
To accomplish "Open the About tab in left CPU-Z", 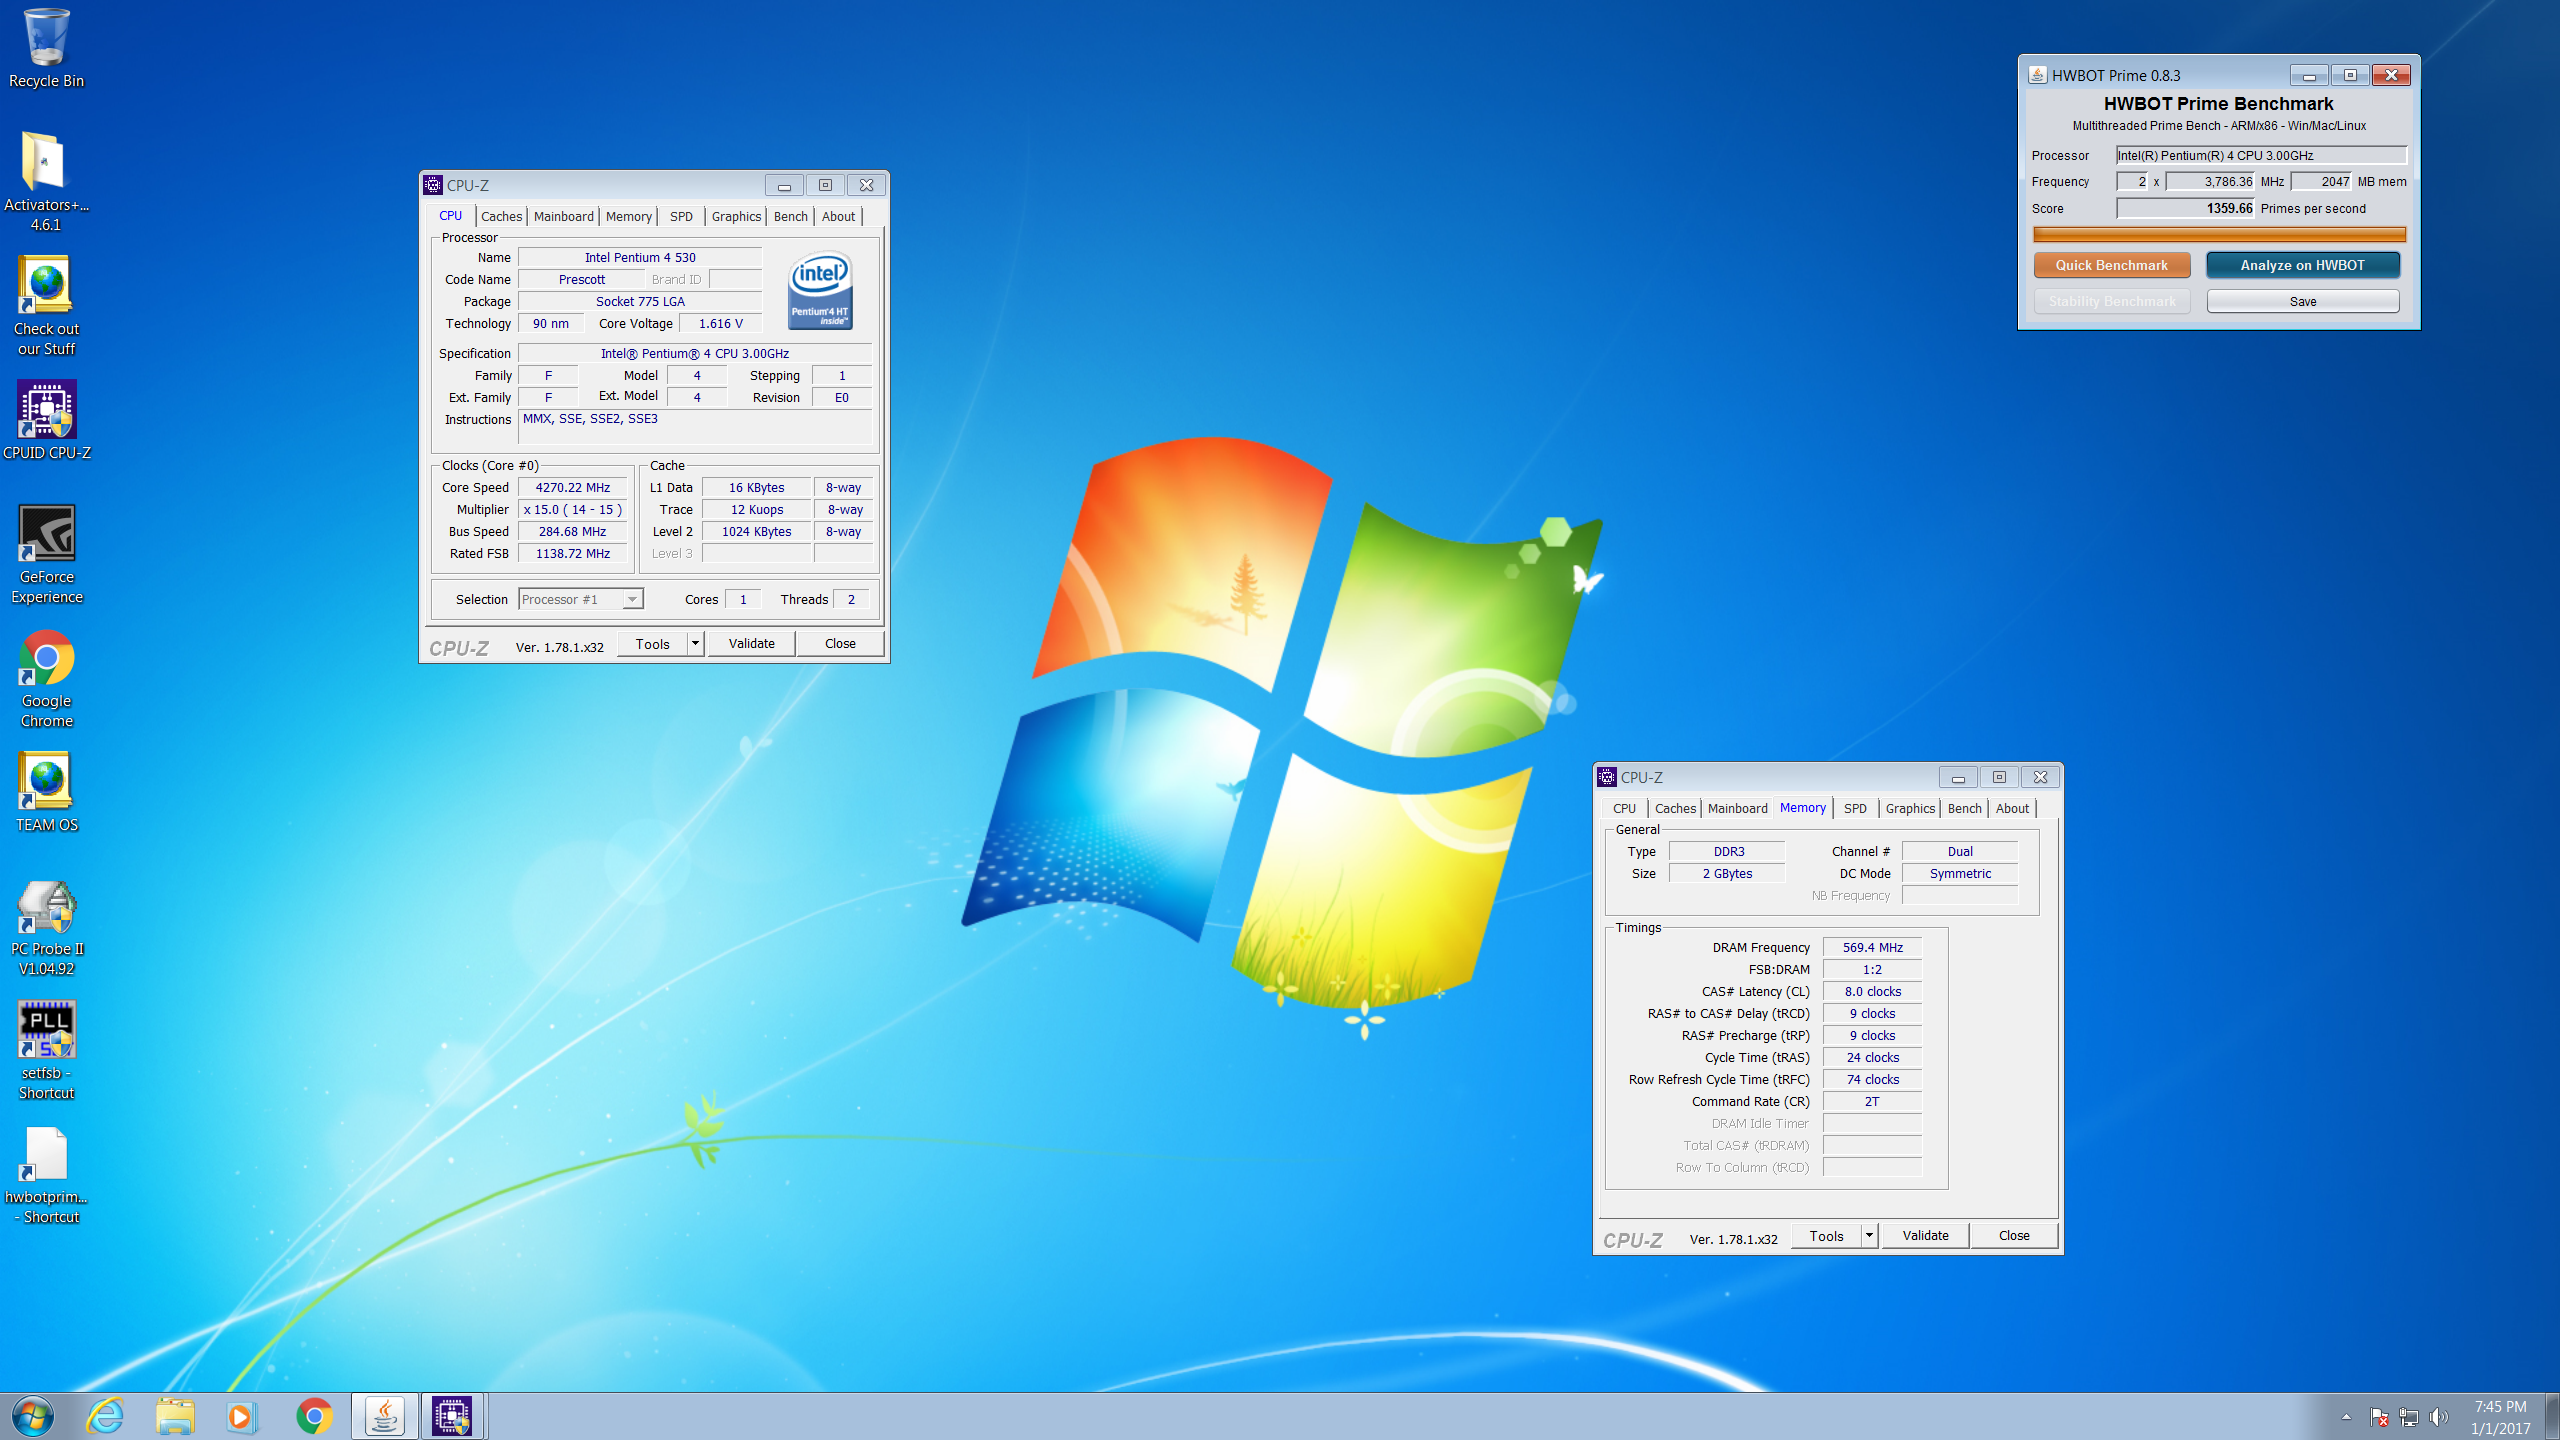I will click(838, 216).
